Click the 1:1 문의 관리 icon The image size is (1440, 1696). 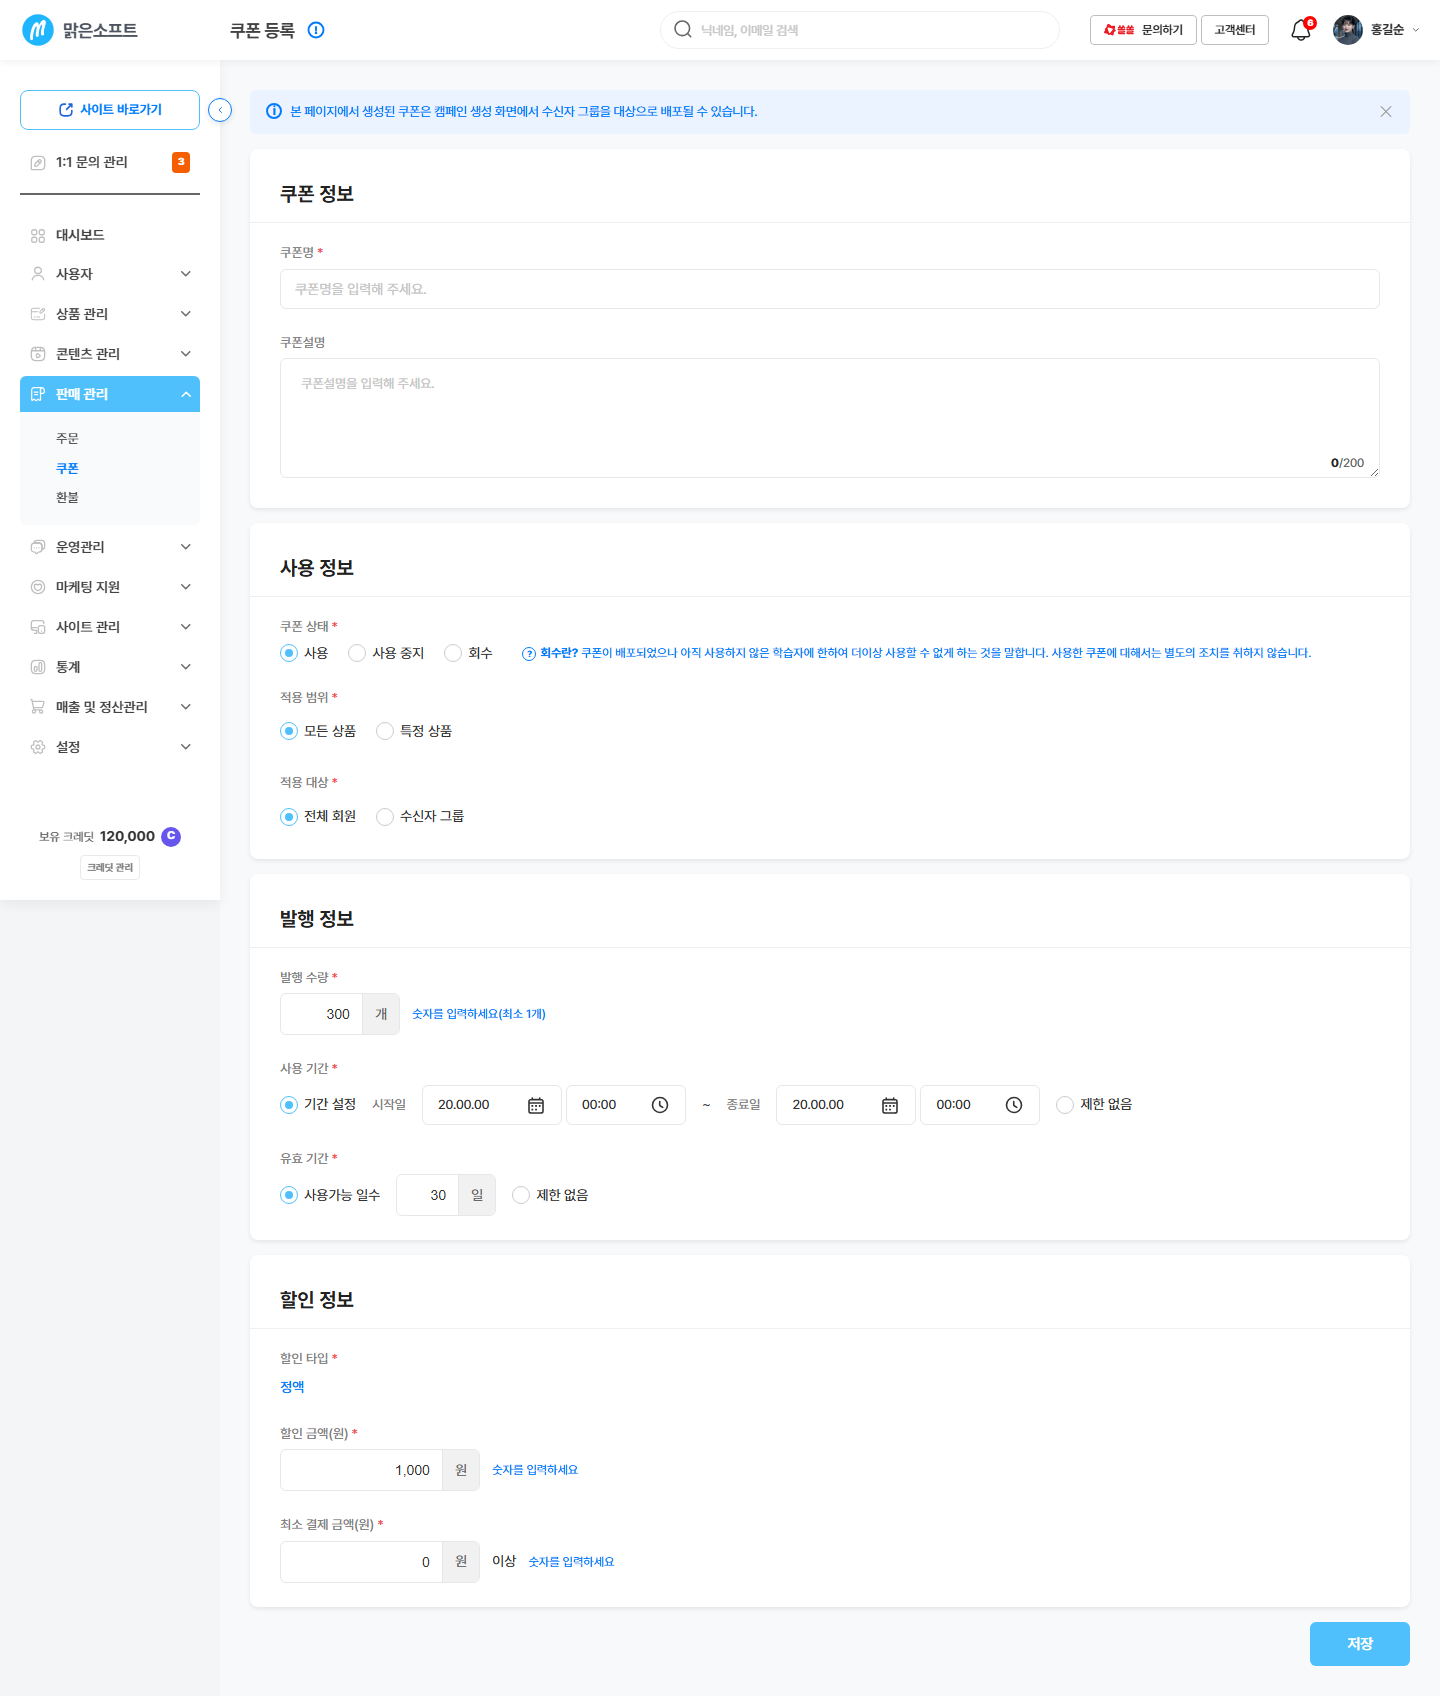(38, 162)
